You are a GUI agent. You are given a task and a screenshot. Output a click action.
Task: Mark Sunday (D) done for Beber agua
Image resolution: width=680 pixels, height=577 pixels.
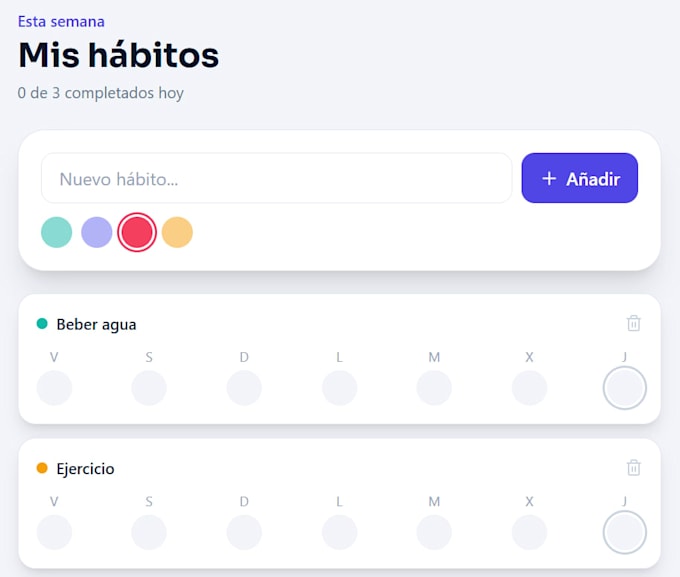point(244,388)
